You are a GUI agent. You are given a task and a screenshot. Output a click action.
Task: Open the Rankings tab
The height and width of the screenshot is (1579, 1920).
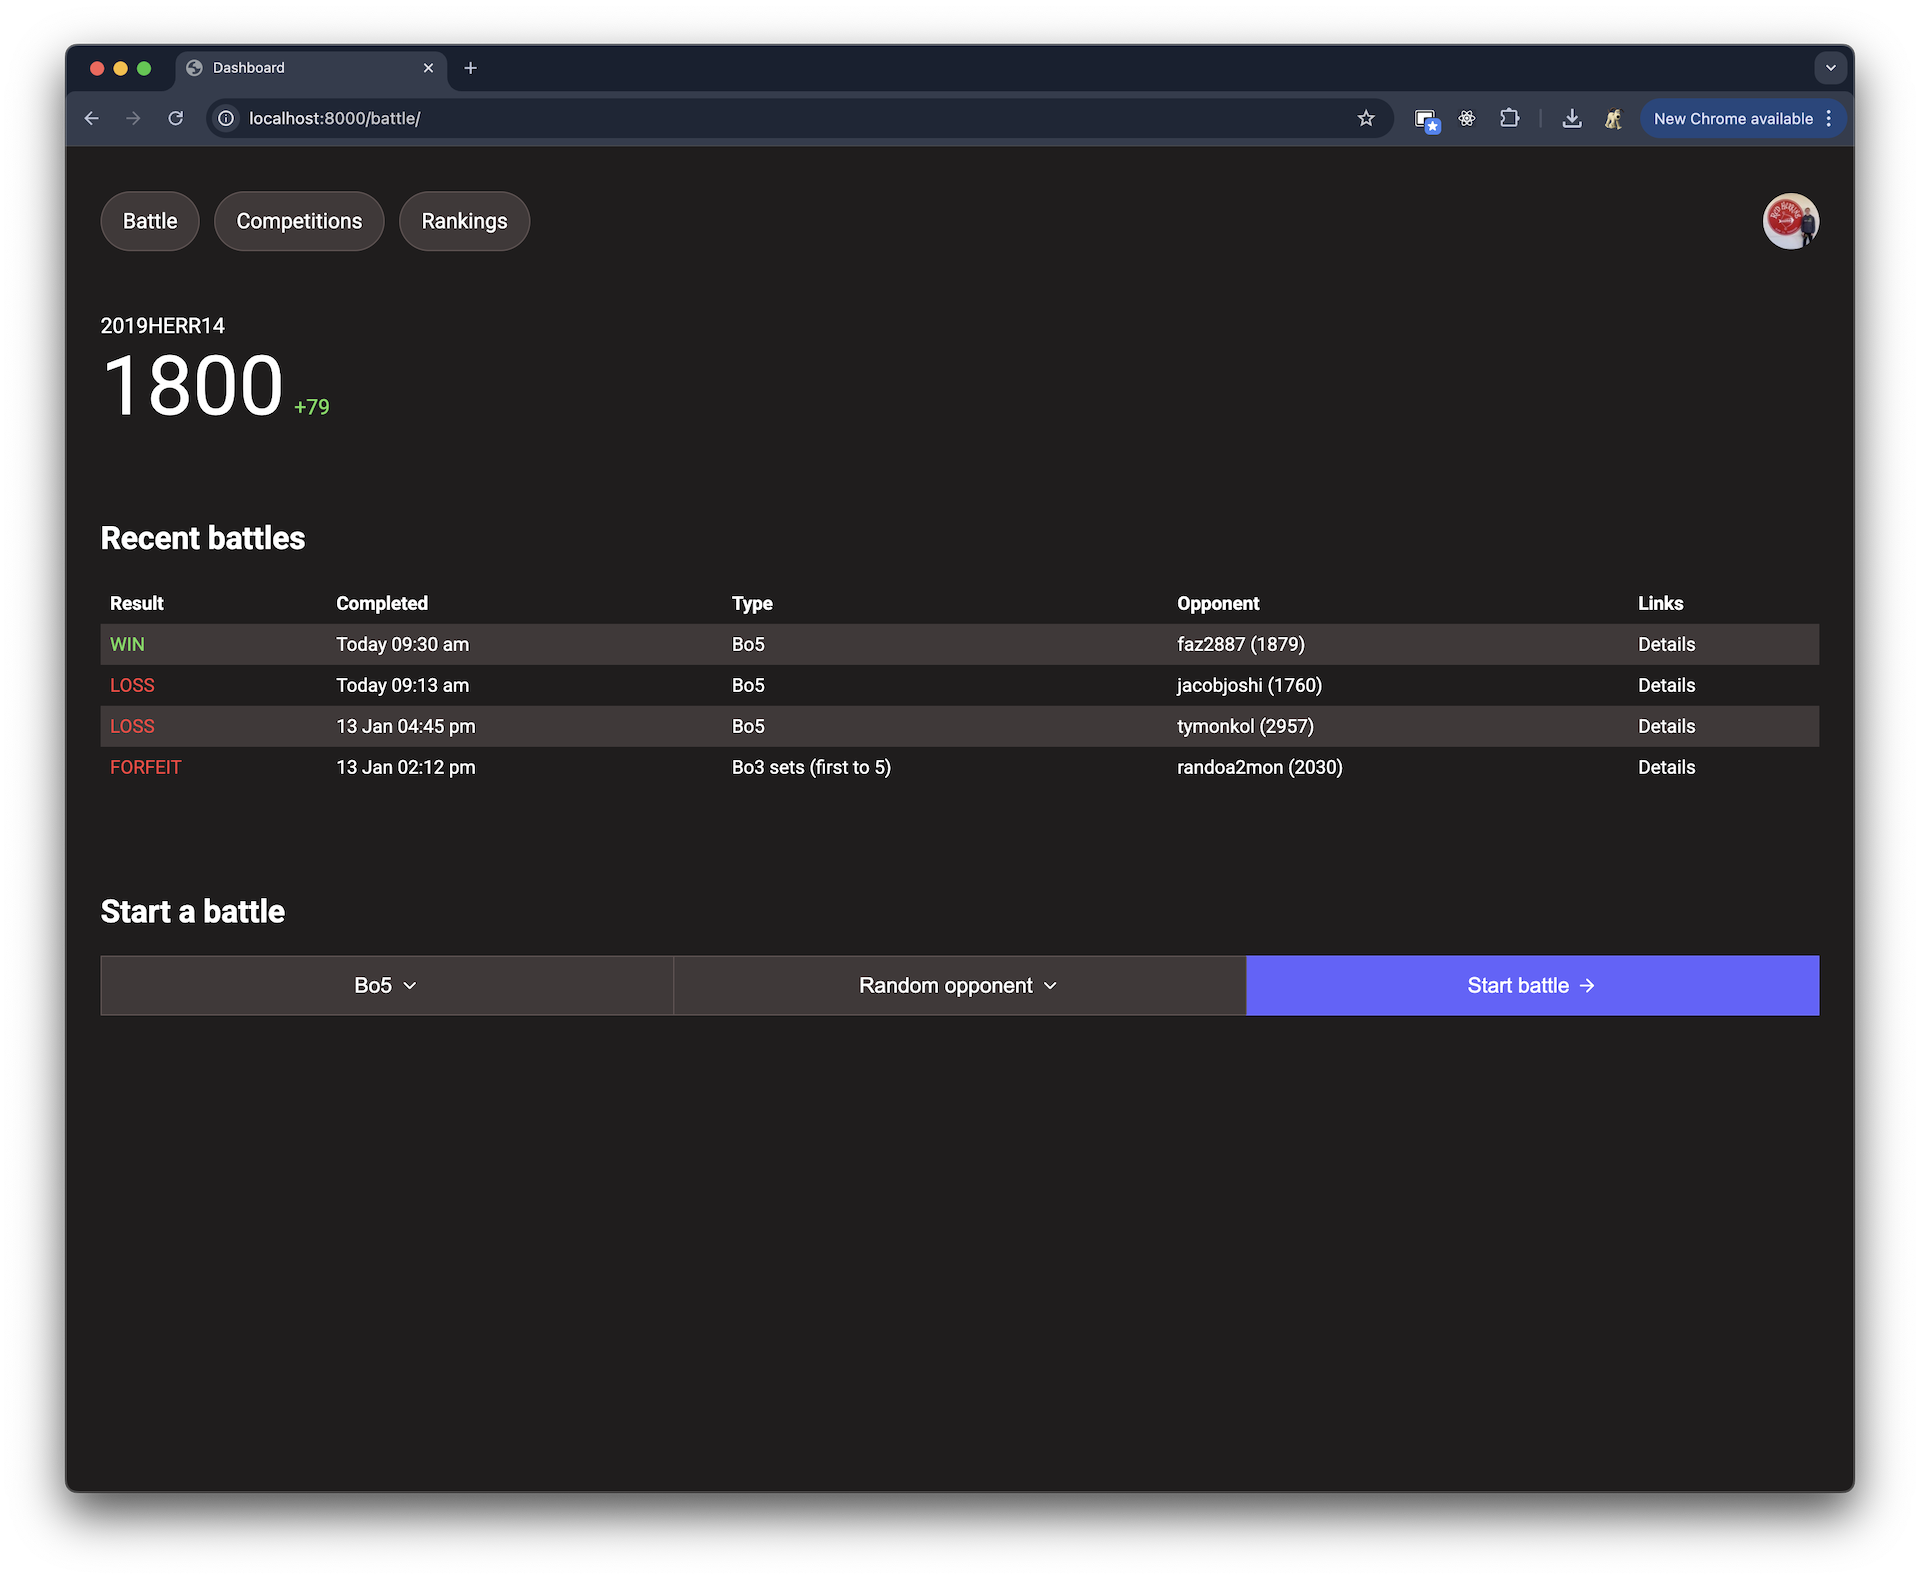464,221
